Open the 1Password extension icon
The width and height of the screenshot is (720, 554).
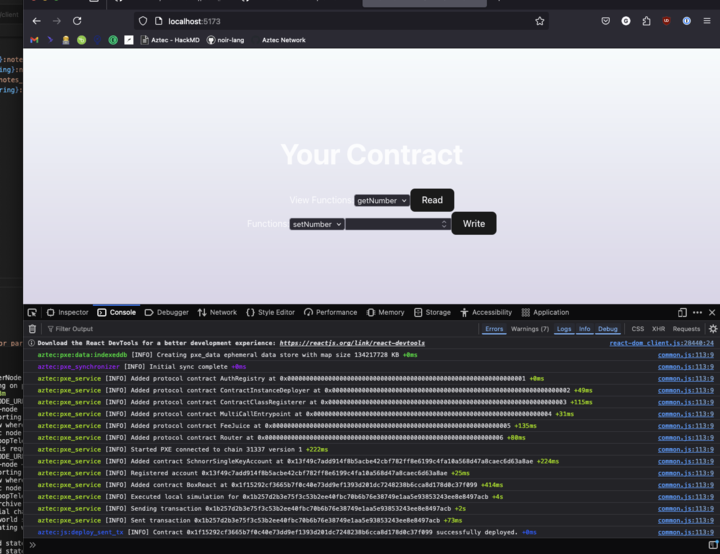coord(686,21)
